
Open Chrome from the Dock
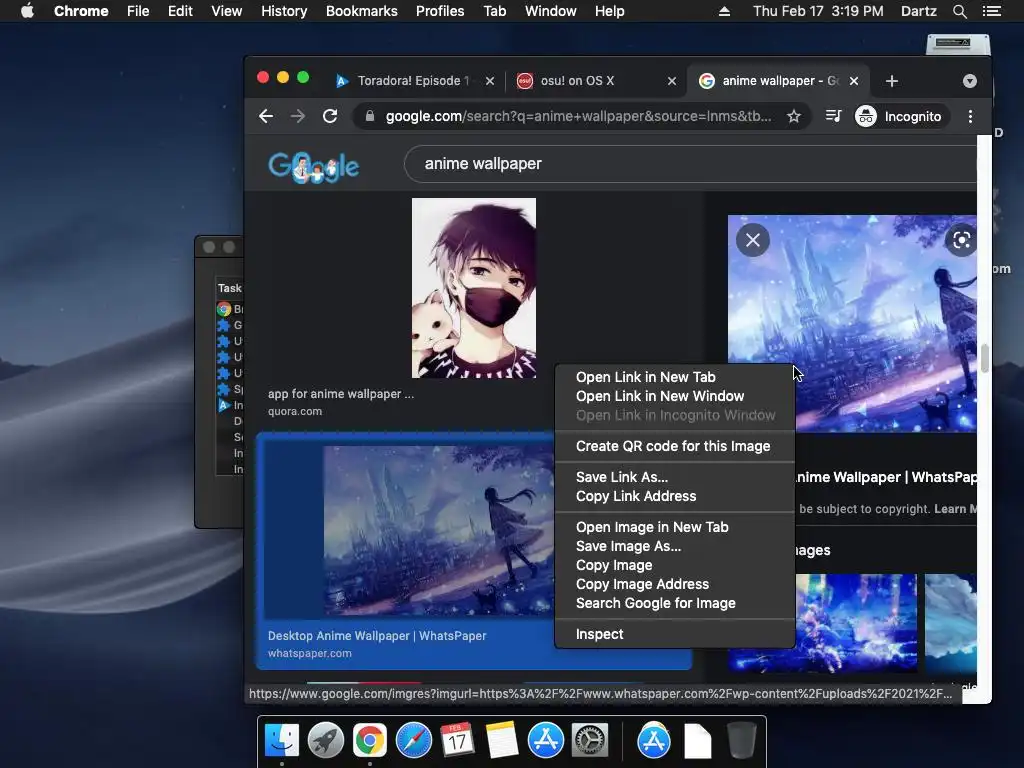click(370, 741)
